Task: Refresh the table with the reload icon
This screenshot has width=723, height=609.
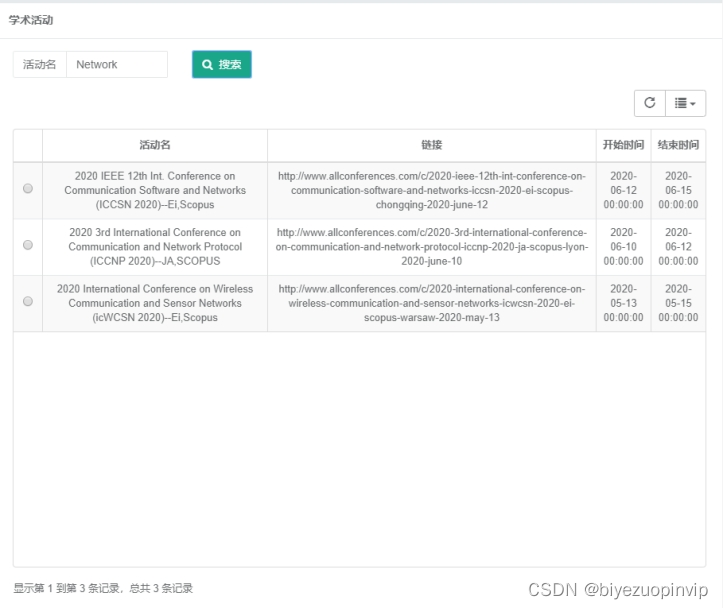Action: click(650, 103)
